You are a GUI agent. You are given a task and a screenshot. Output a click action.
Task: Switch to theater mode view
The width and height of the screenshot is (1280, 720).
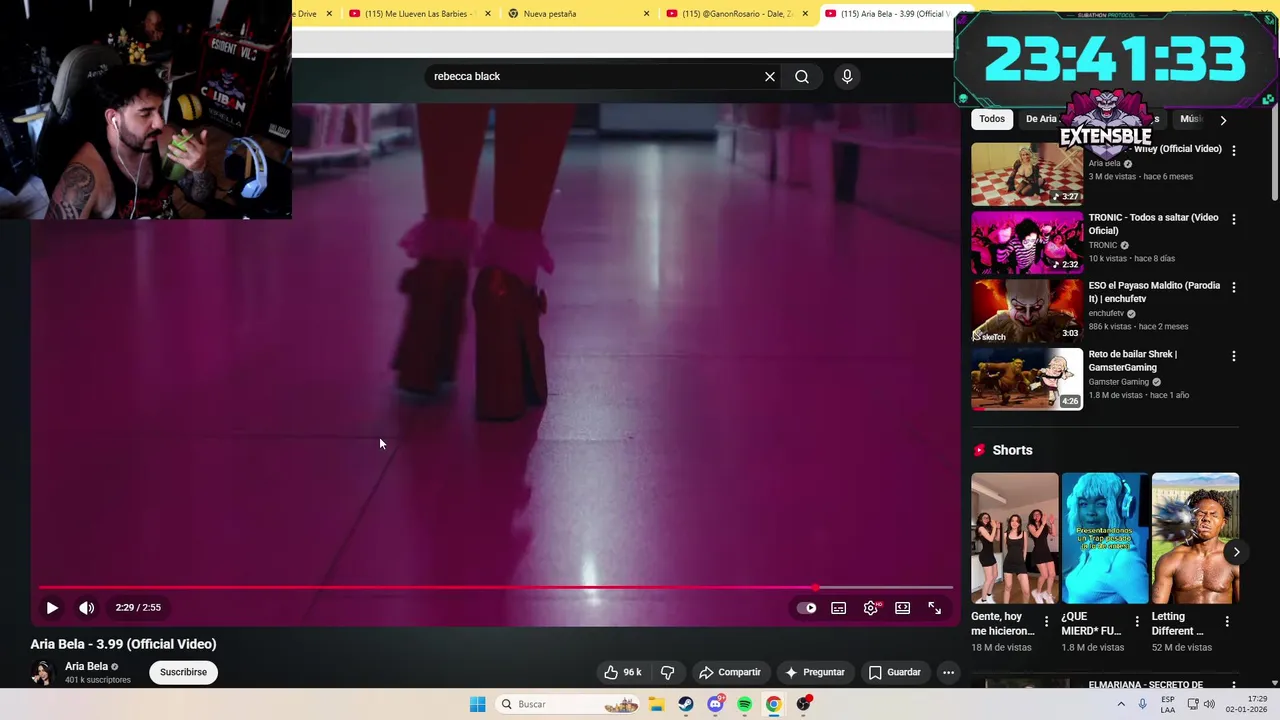click(903, 608)
